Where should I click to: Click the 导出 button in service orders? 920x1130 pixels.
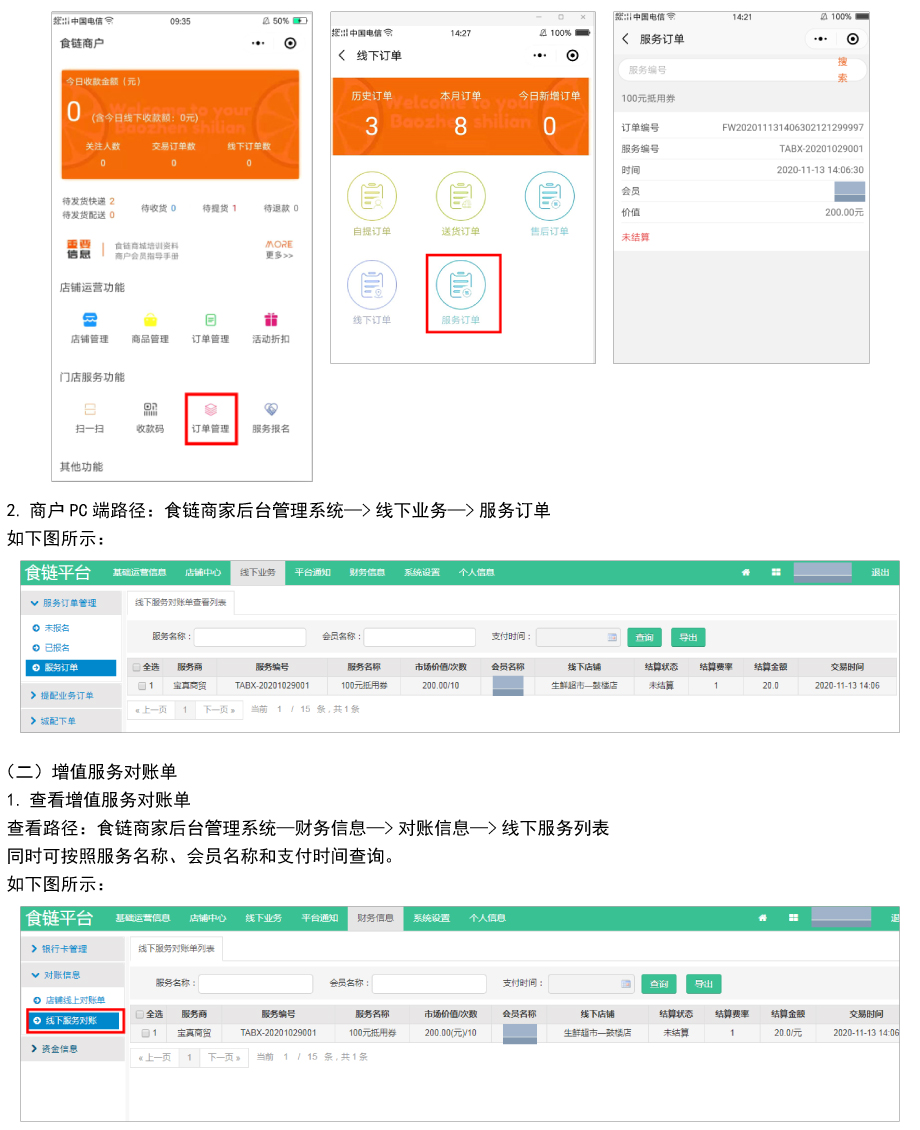click(x=687, y=637)
